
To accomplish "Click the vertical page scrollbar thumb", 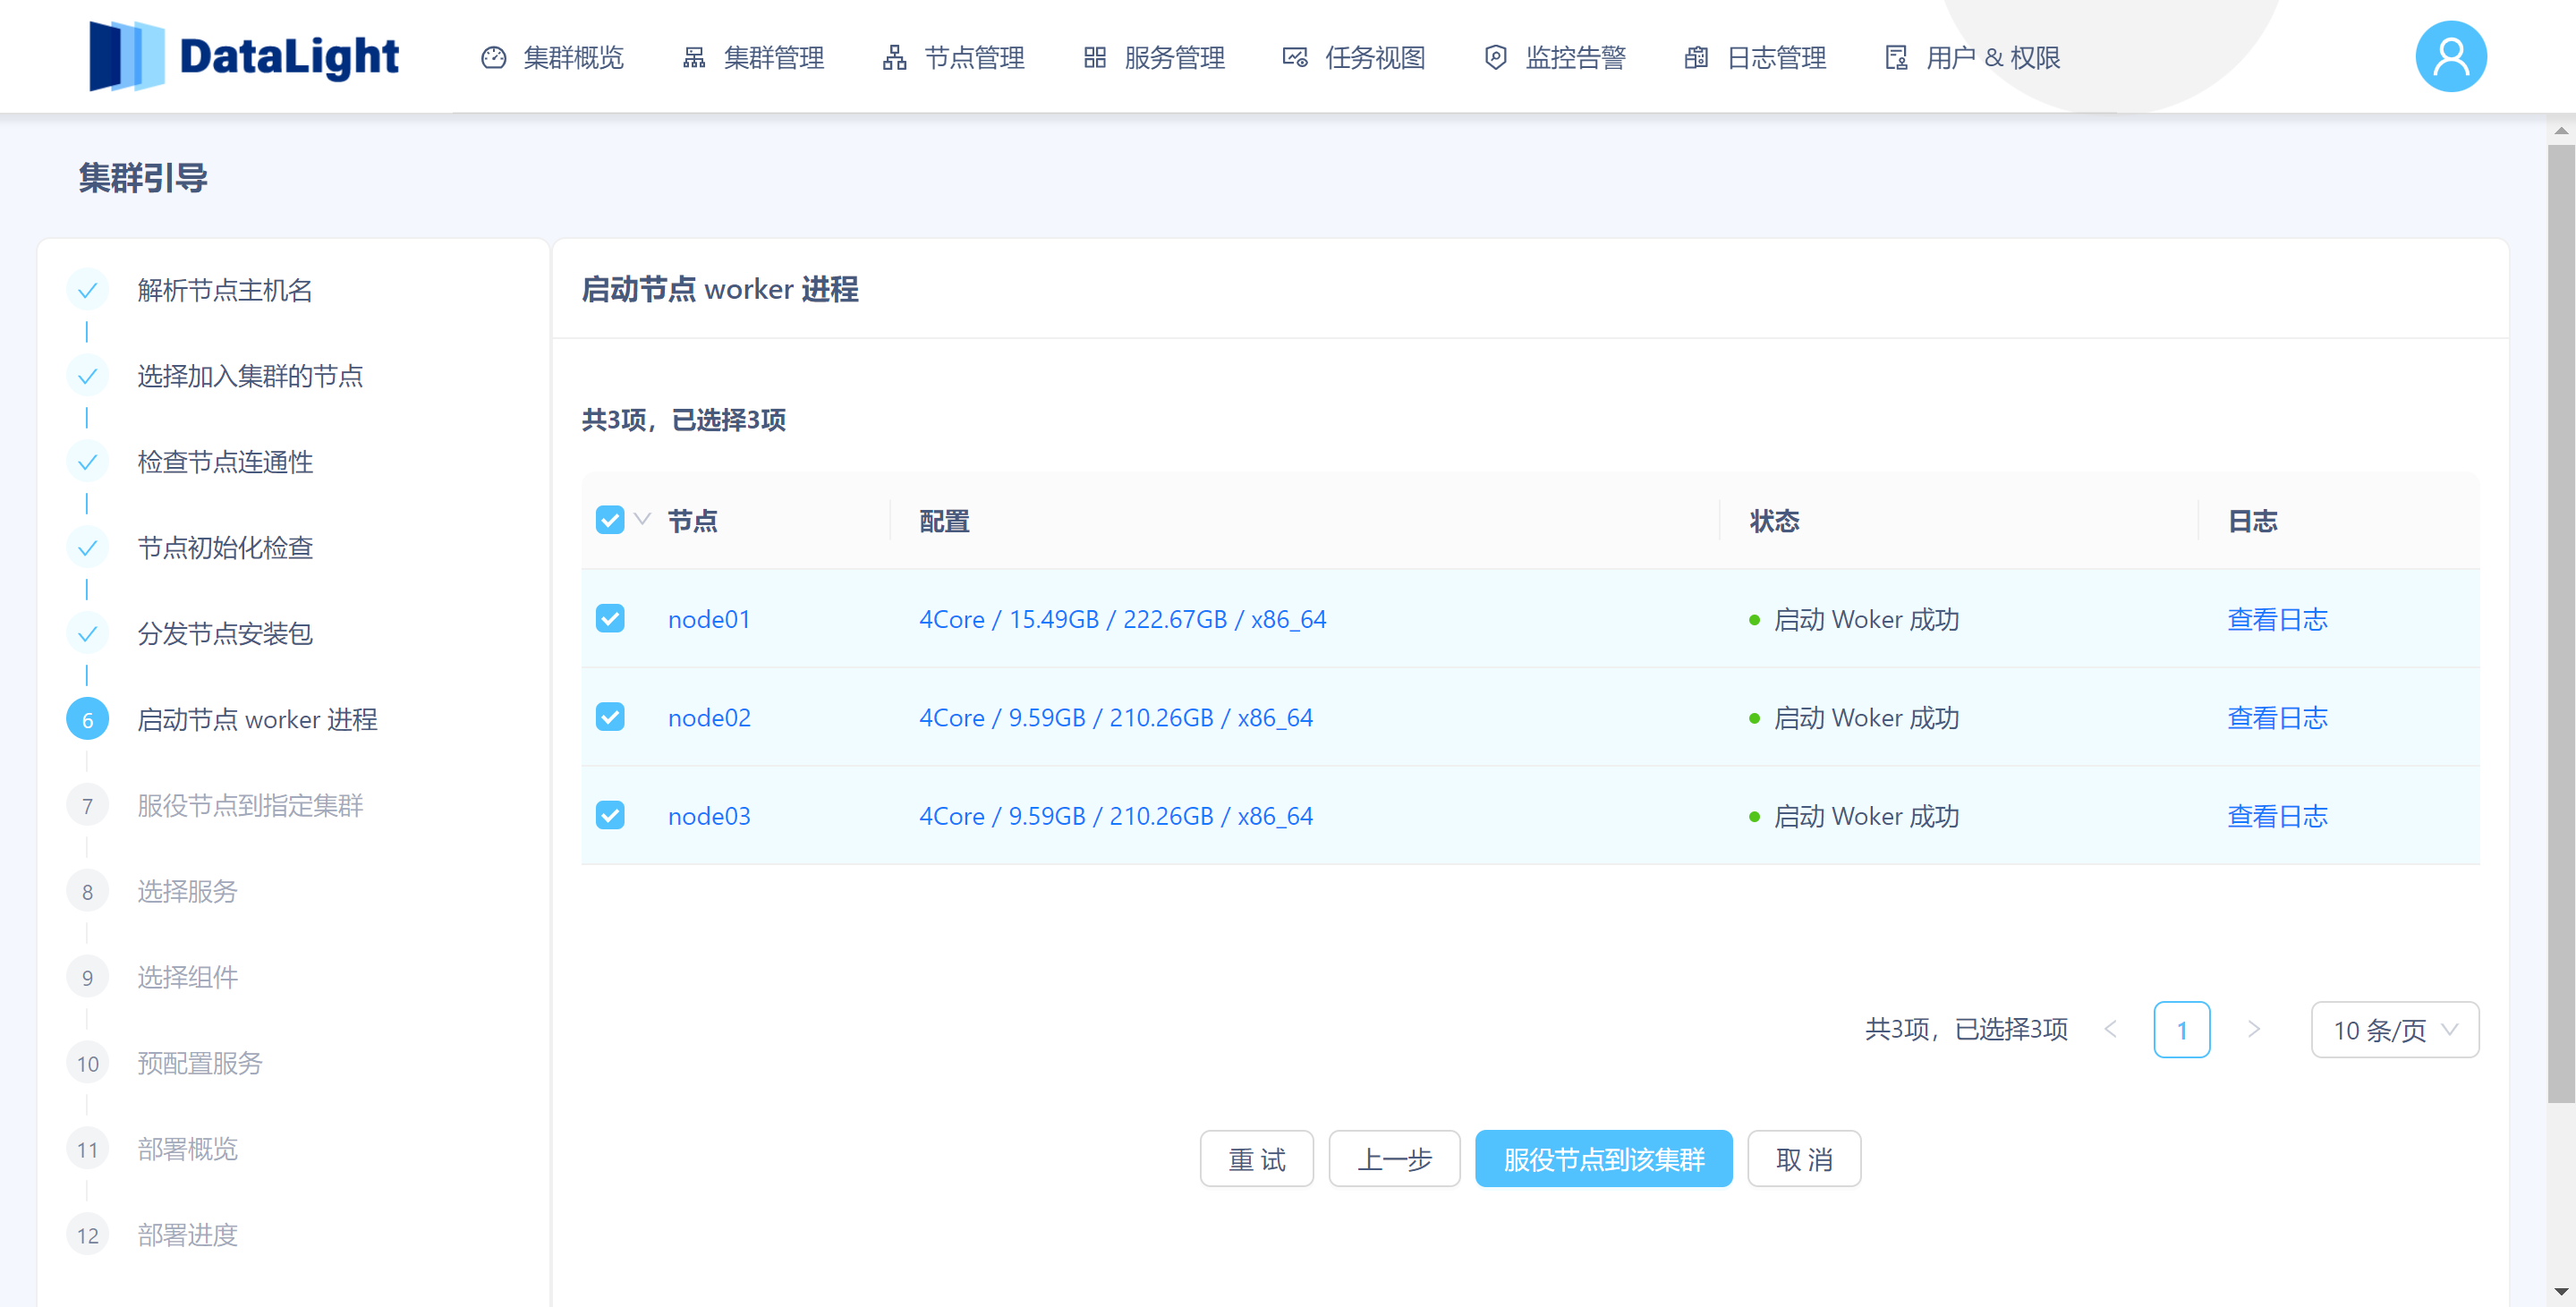I will click(x=2561, y=624).
